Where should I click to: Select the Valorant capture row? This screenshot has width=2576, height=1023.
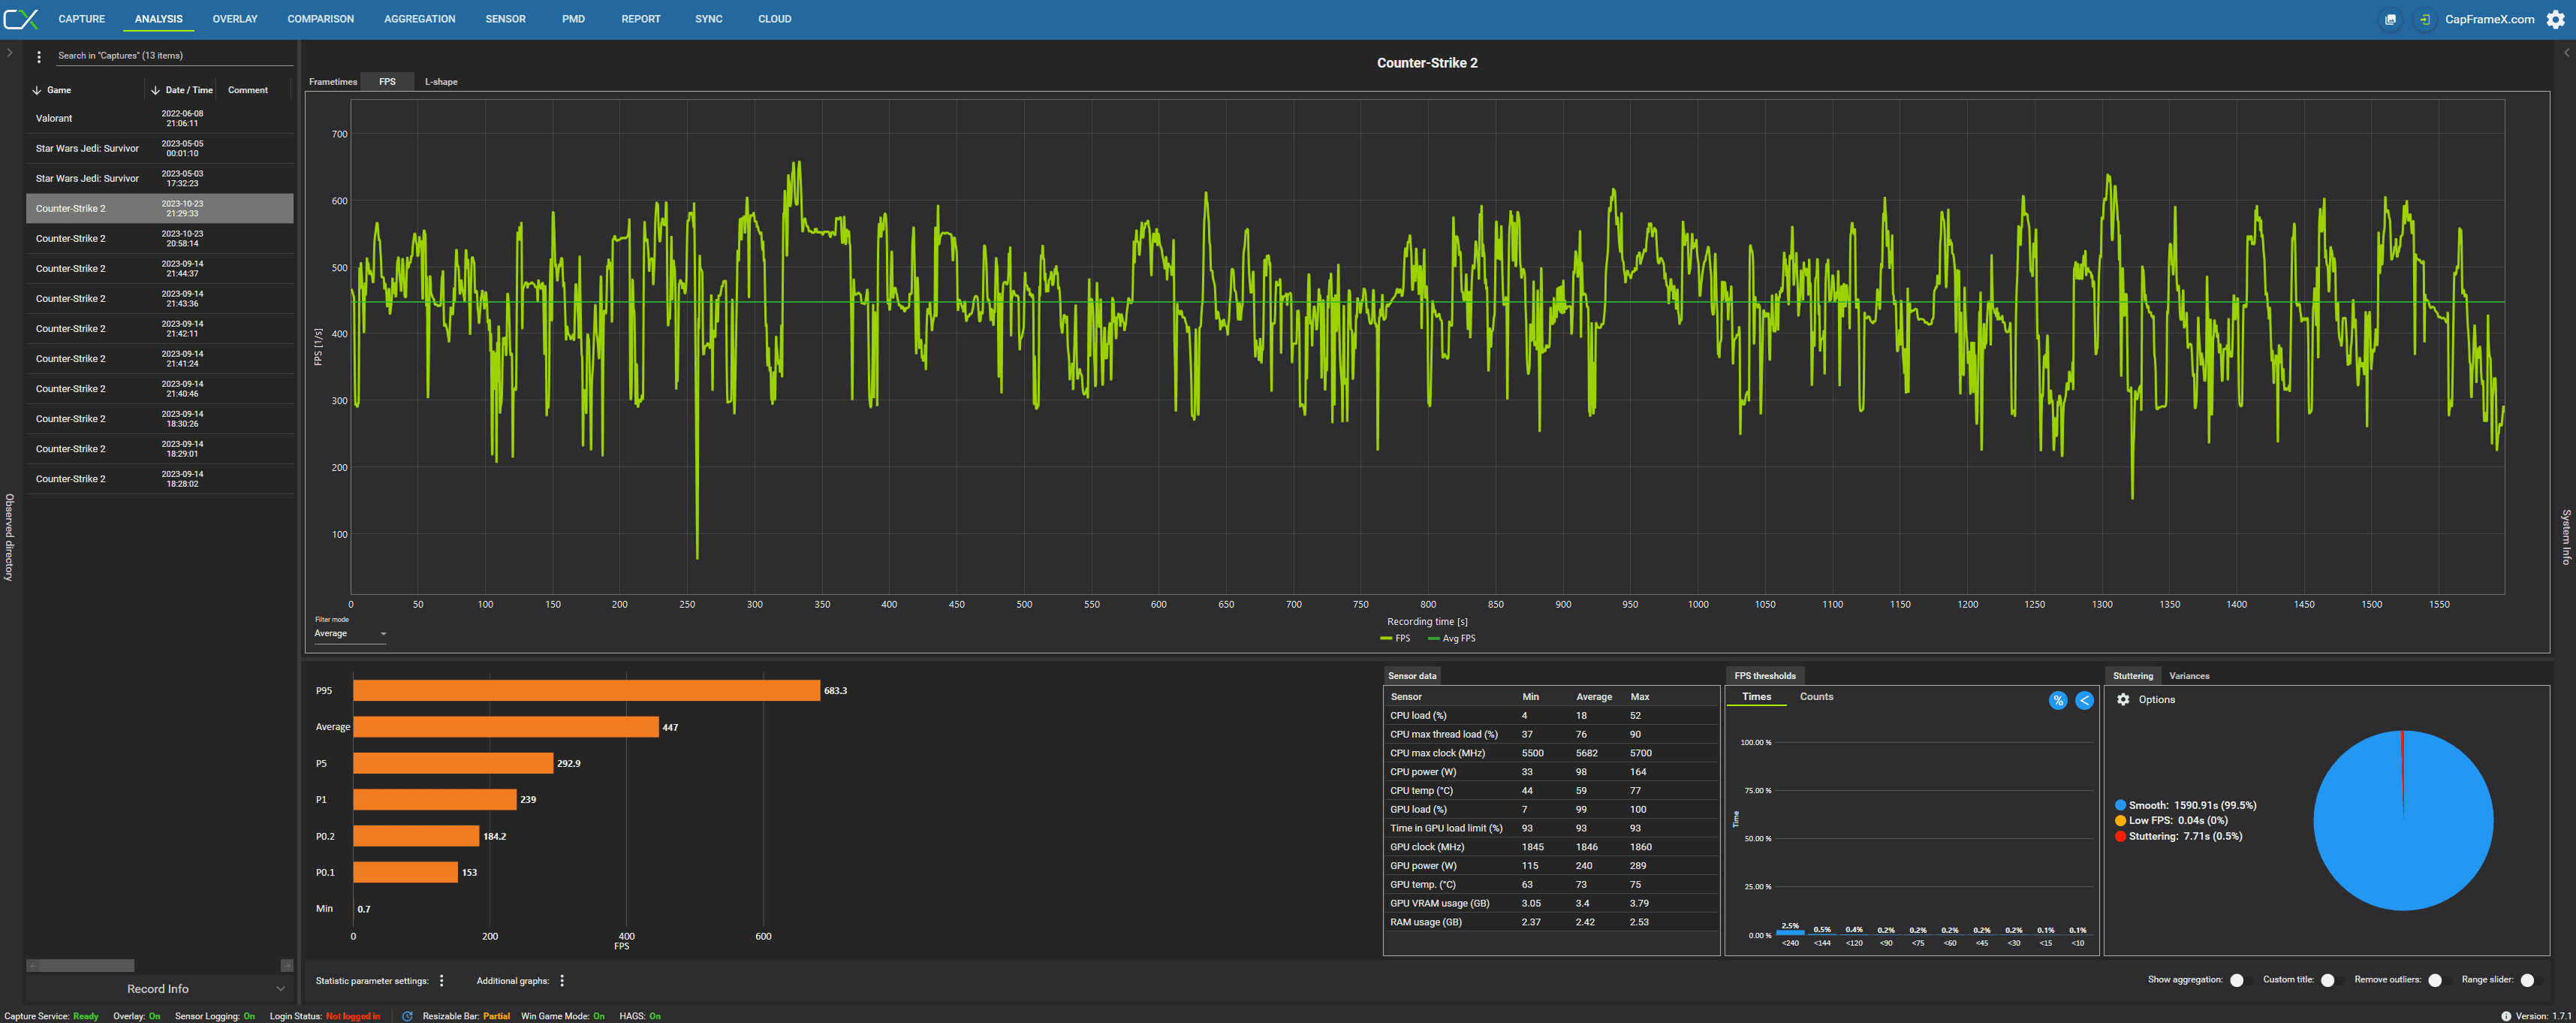[x=159, y=118]
